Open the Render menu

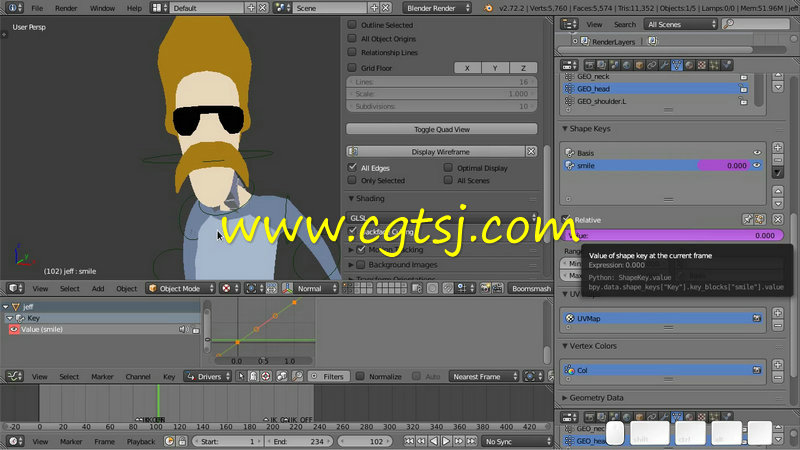coord(66,8)
